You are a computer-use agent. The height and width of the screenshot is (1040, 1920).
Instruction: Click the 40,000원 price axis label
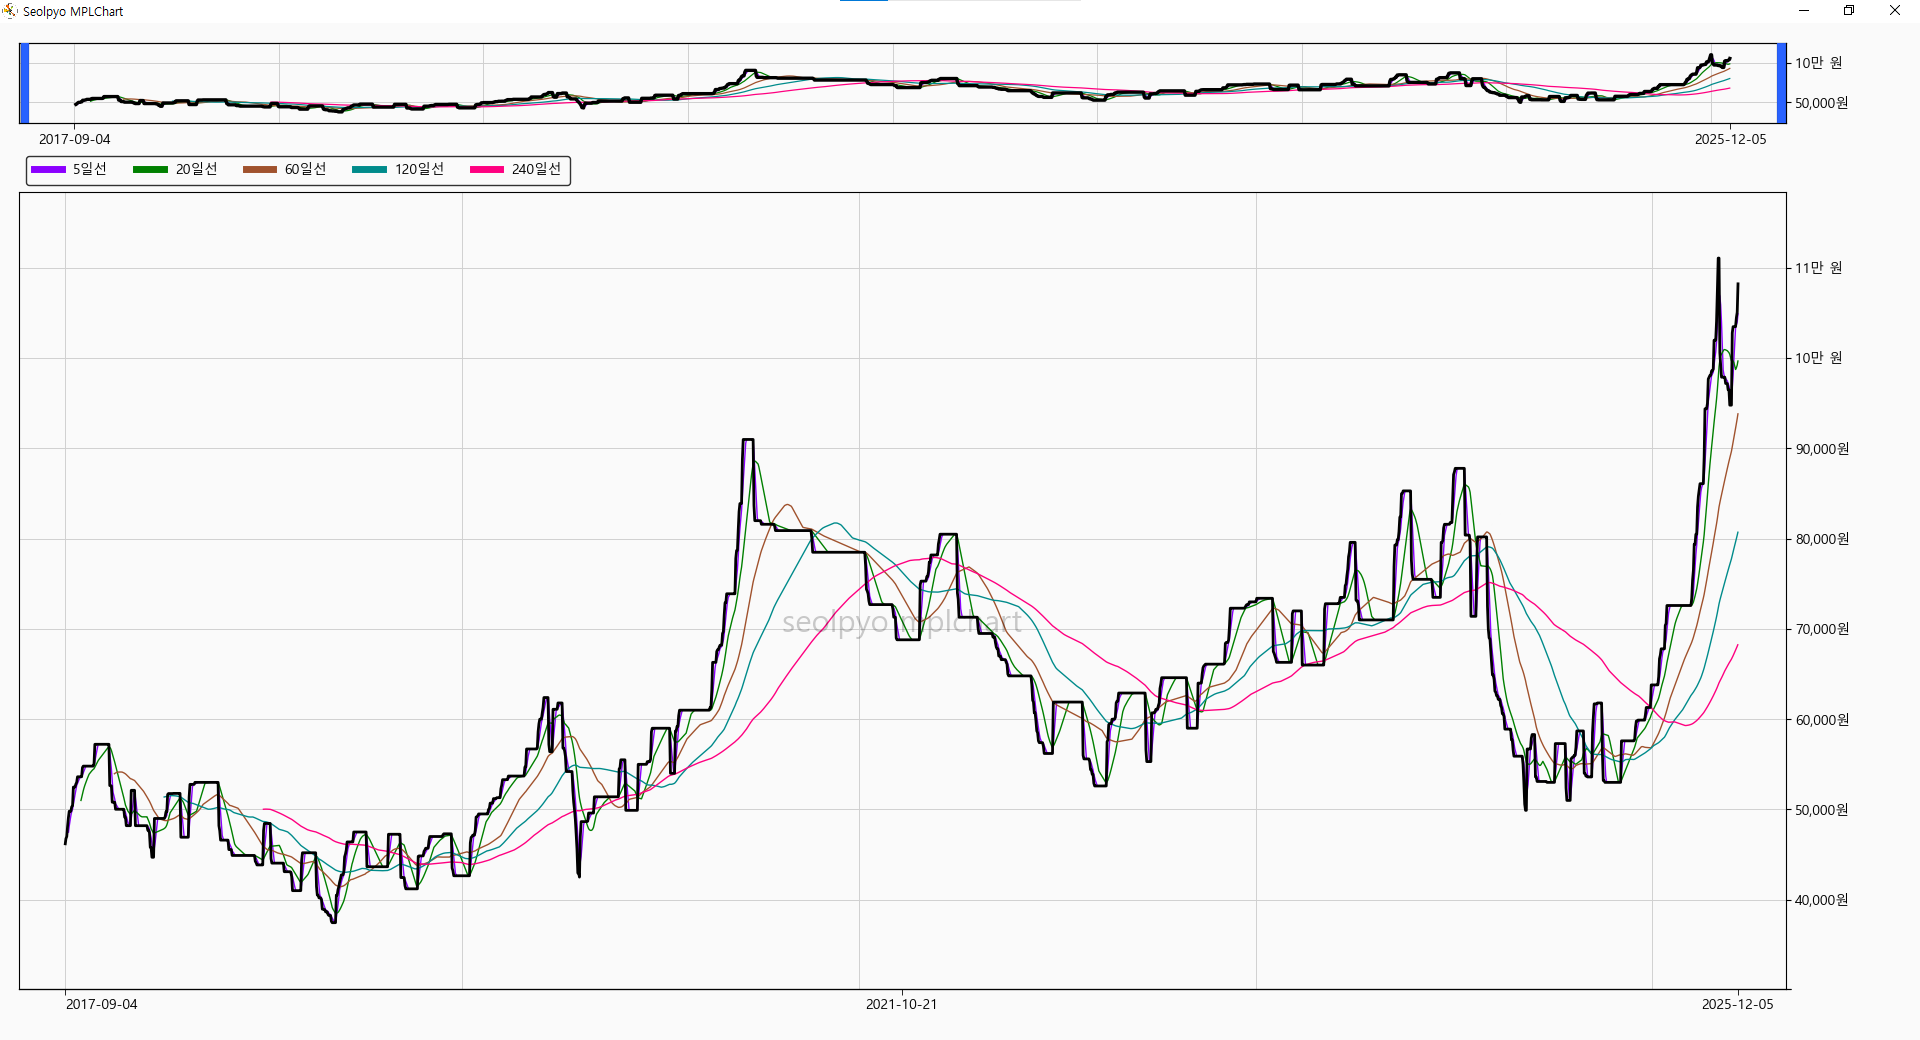(1822, 900)
